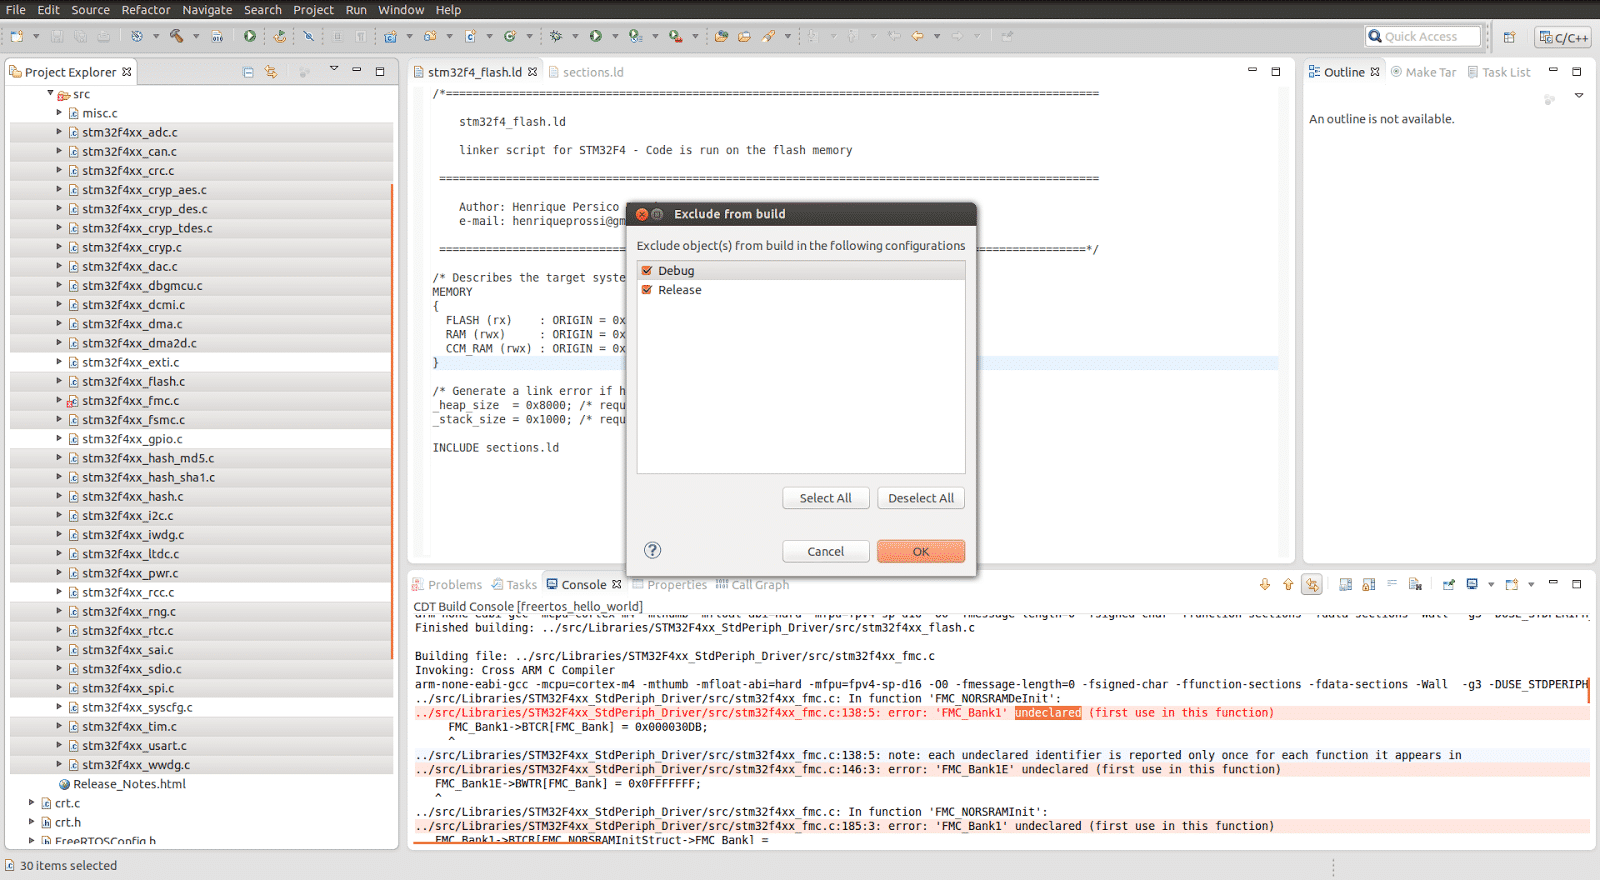1600x880 pixels.
Task: Open the Project Explorer view menu arrow
Action: pyautogui.click(x=334, y=70)
